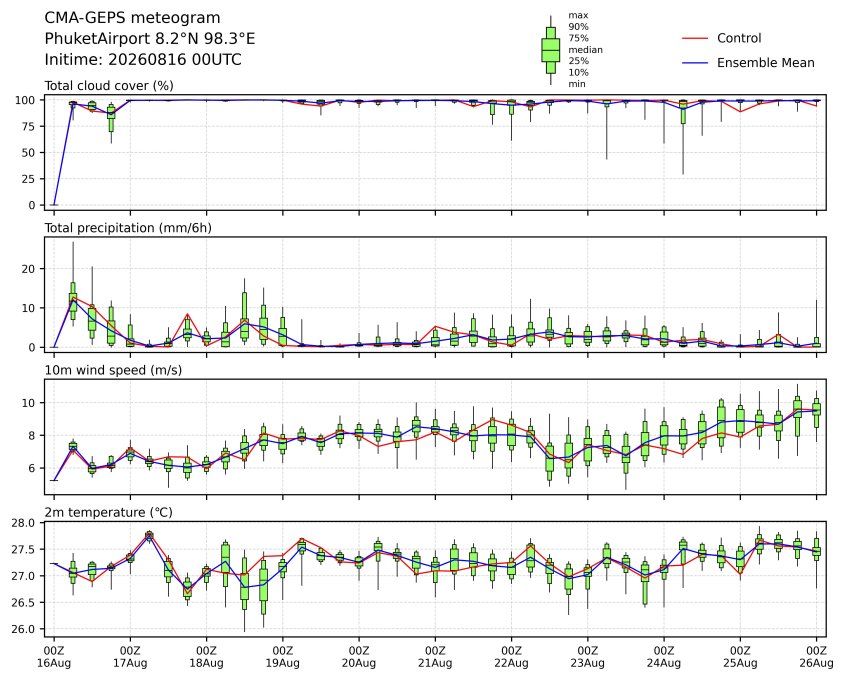Click the 'min' label in box-plot legend
This screenshot has width=845, height=680.
[577, 84]
